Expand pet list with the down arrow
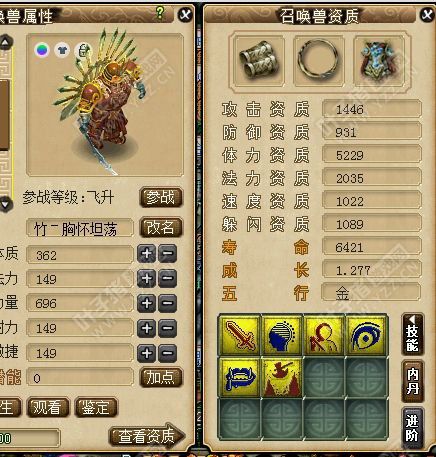This screenshot has width=436, height=457. (6, 203)
